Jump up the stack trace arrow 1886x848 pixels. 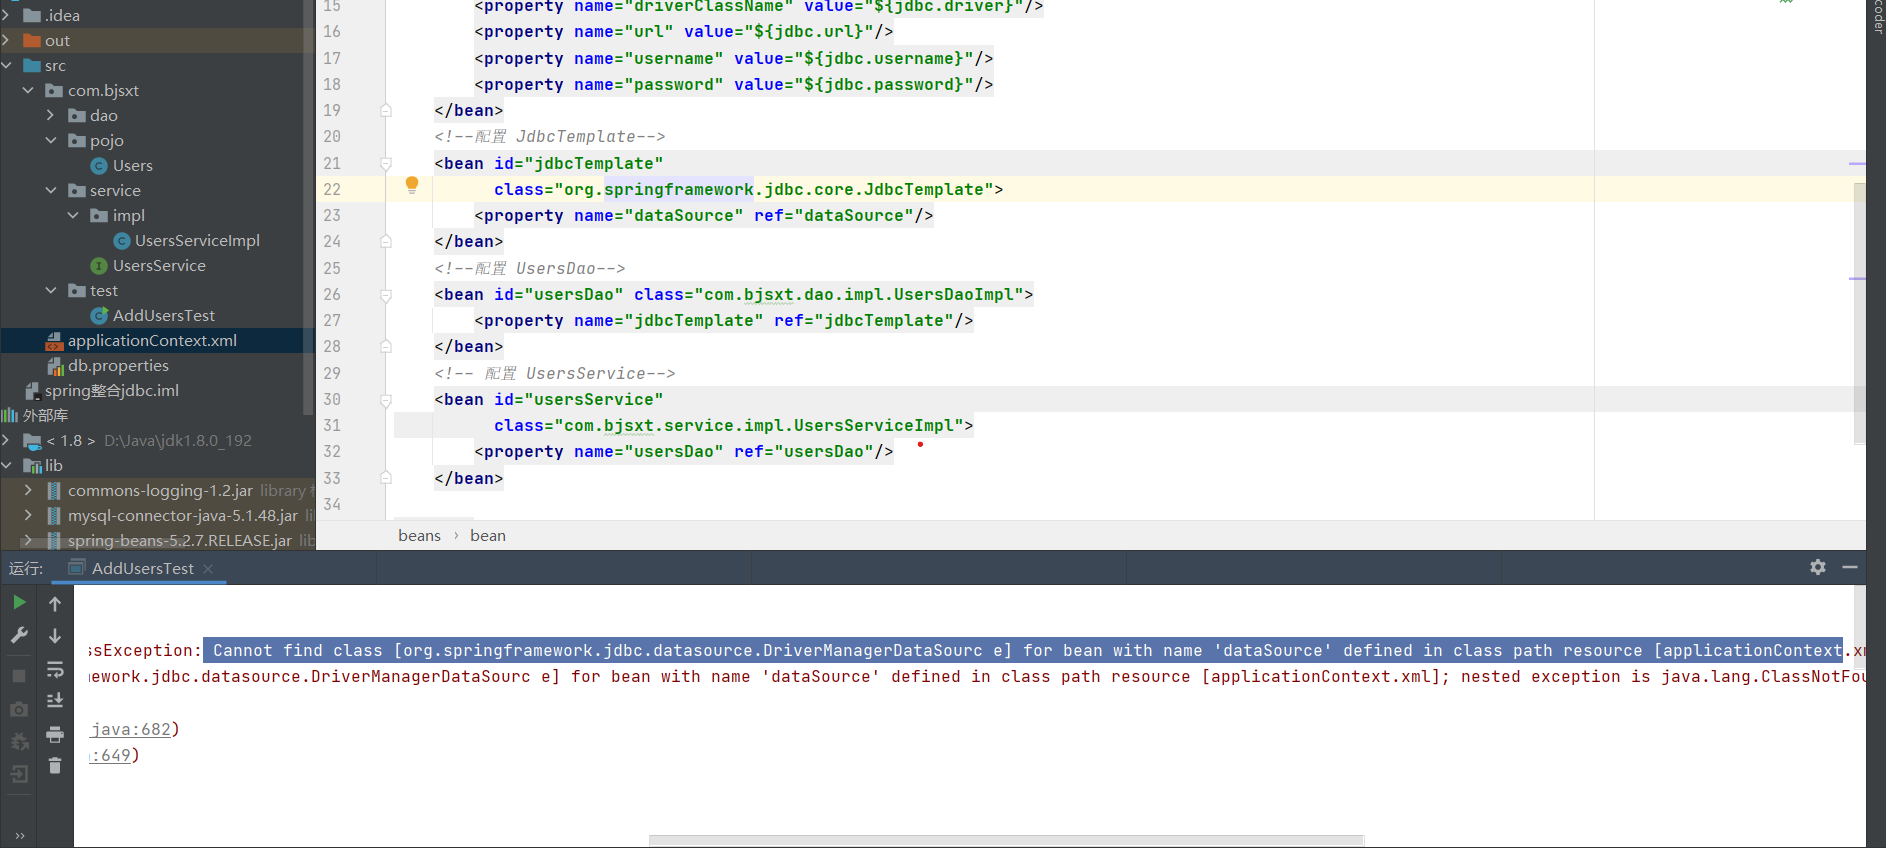(55, 604)
